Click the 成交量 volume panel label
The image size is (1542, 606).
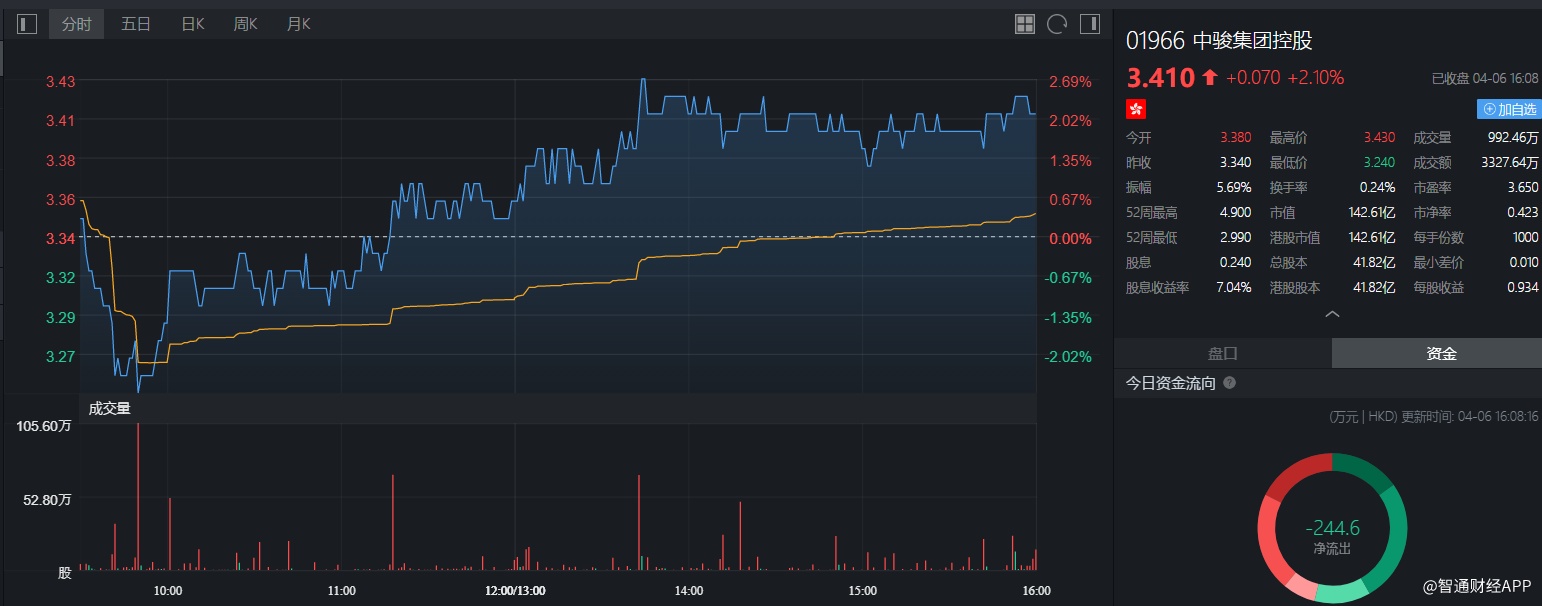109,408
